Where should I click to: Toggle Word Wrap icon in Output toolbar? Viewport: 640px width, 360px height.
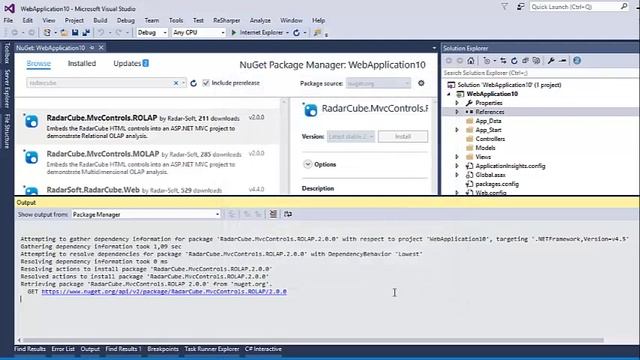[x=288, y=214]
